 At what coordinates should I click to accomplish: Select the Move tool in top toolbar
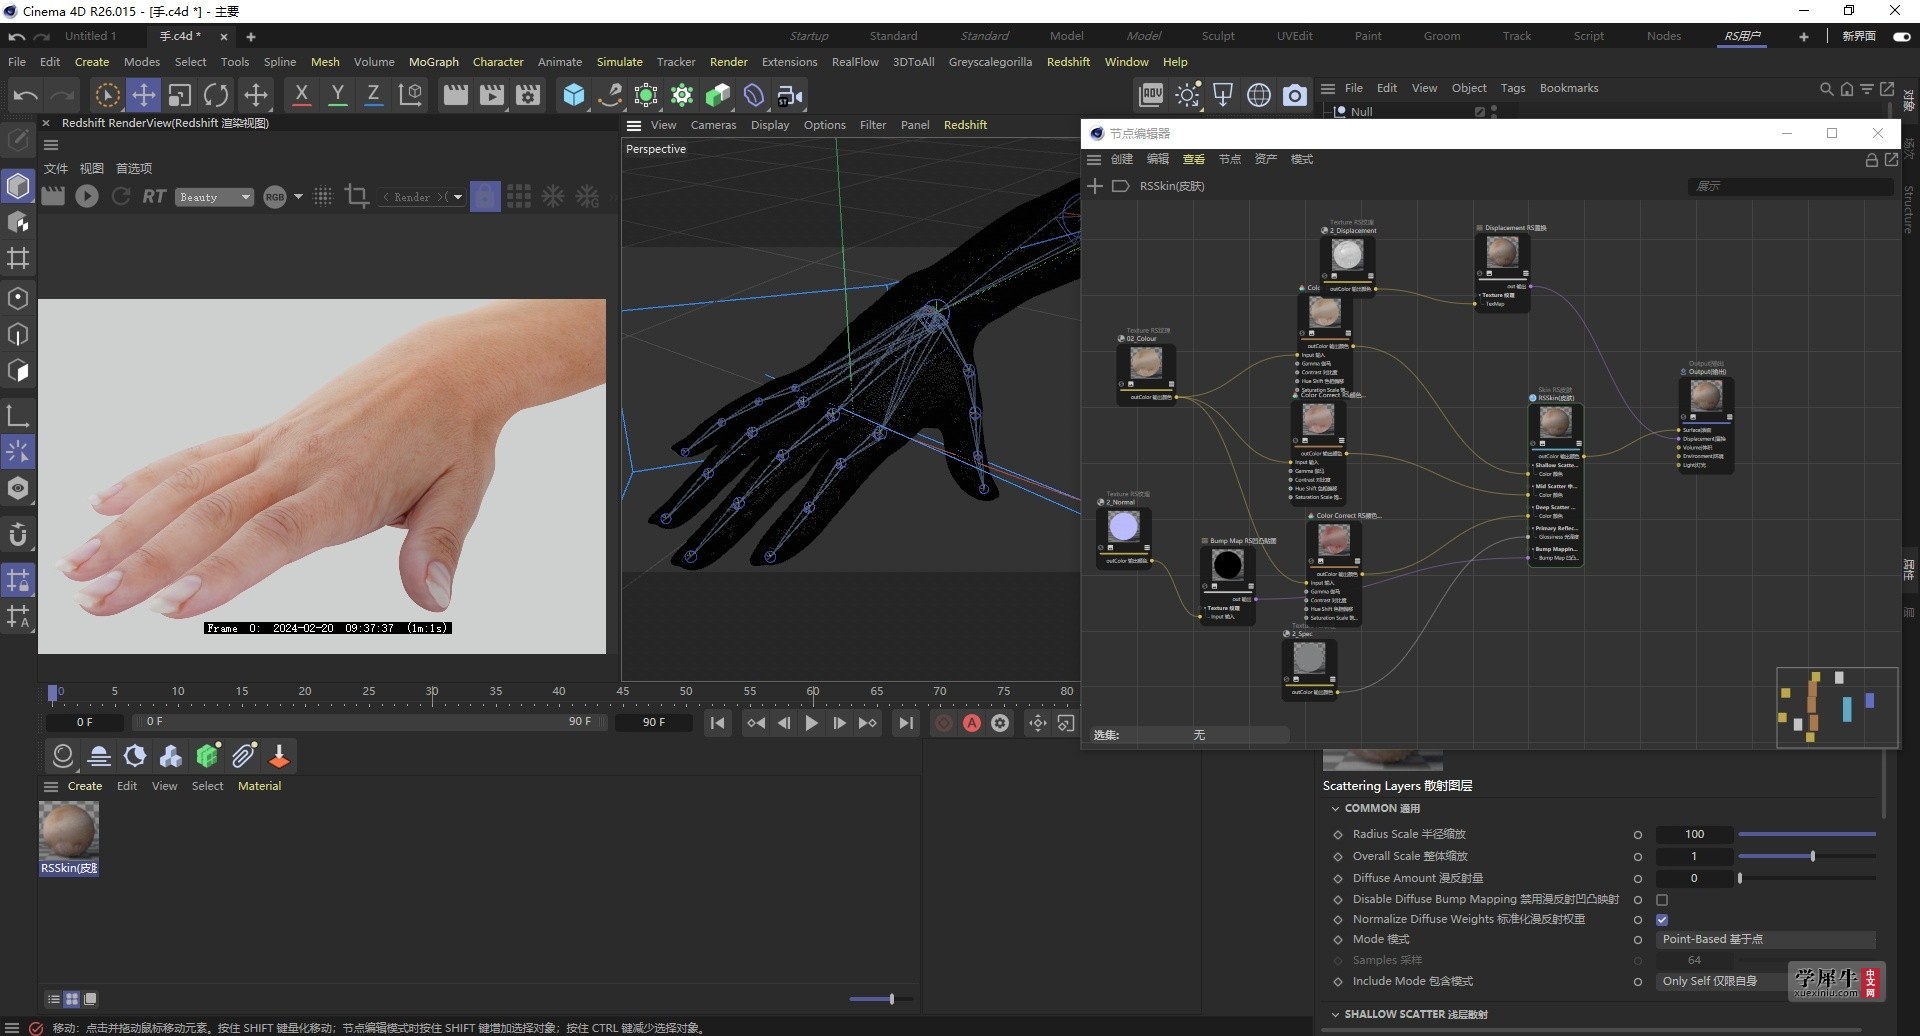point(143,96)
